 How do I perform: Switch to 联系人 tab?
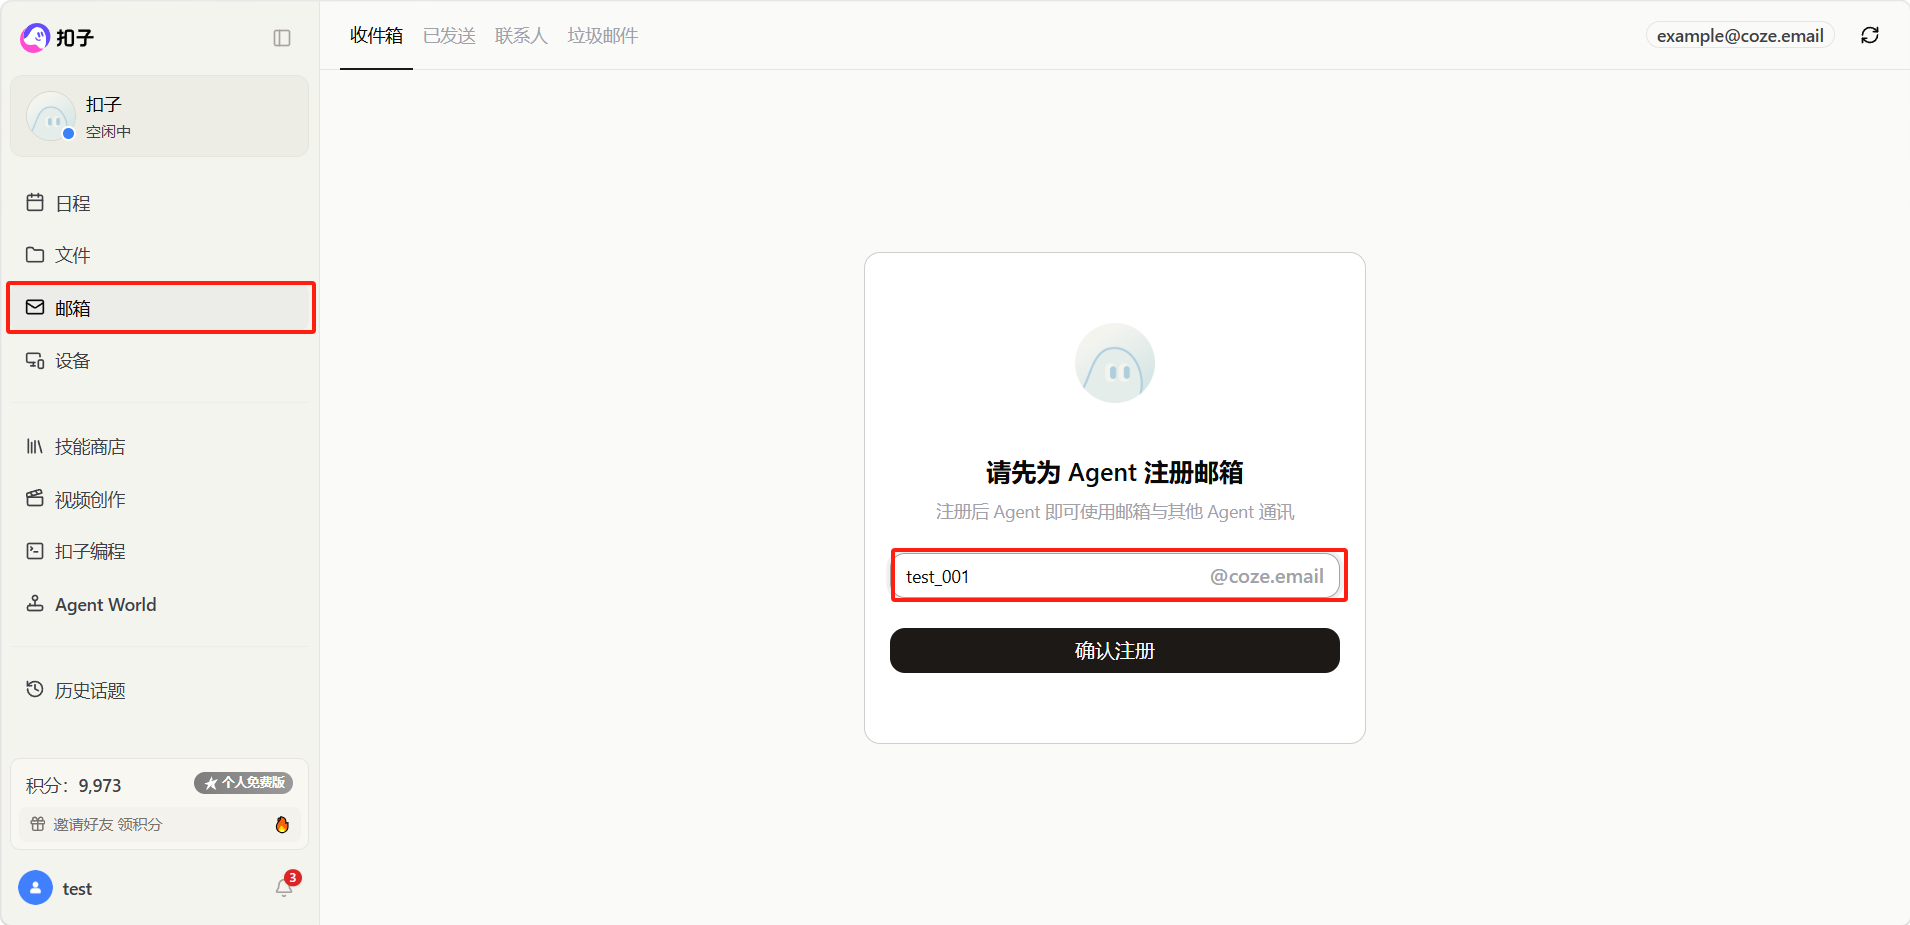point(521,36)
